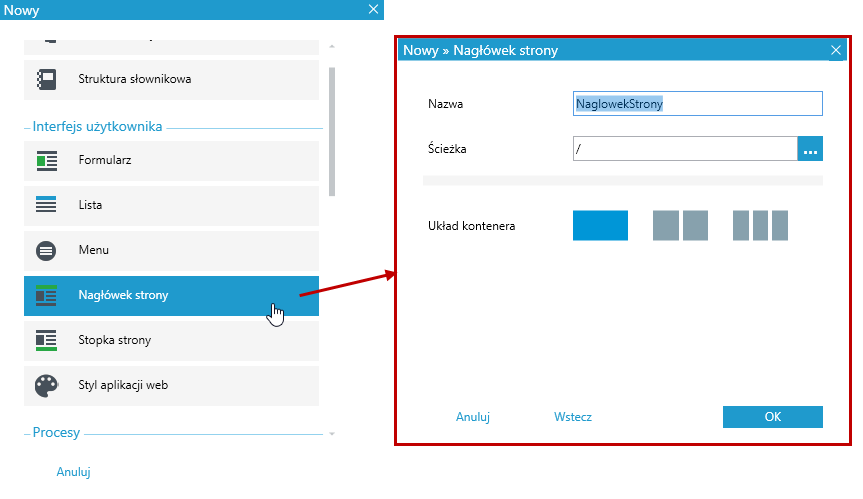
Task: Click the Nowy list scrollbar thumb
Action: click(332, 131)
